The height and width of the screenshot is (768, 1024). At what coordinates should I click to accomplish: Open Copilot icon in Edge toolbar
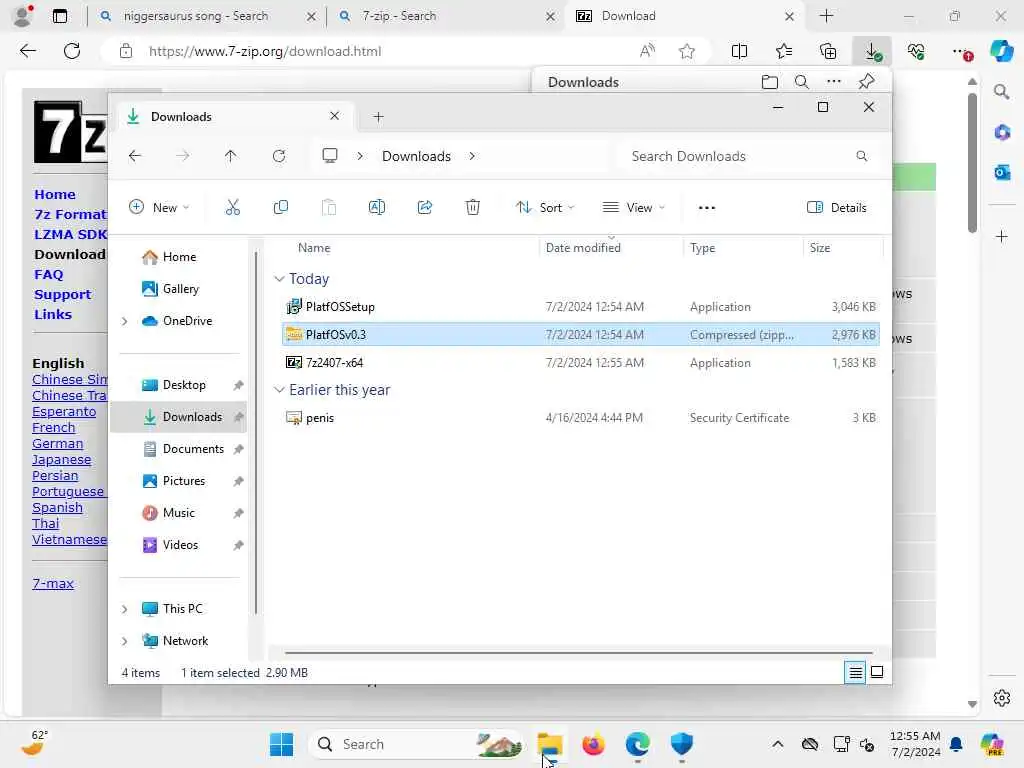(x=1002, y=51)
